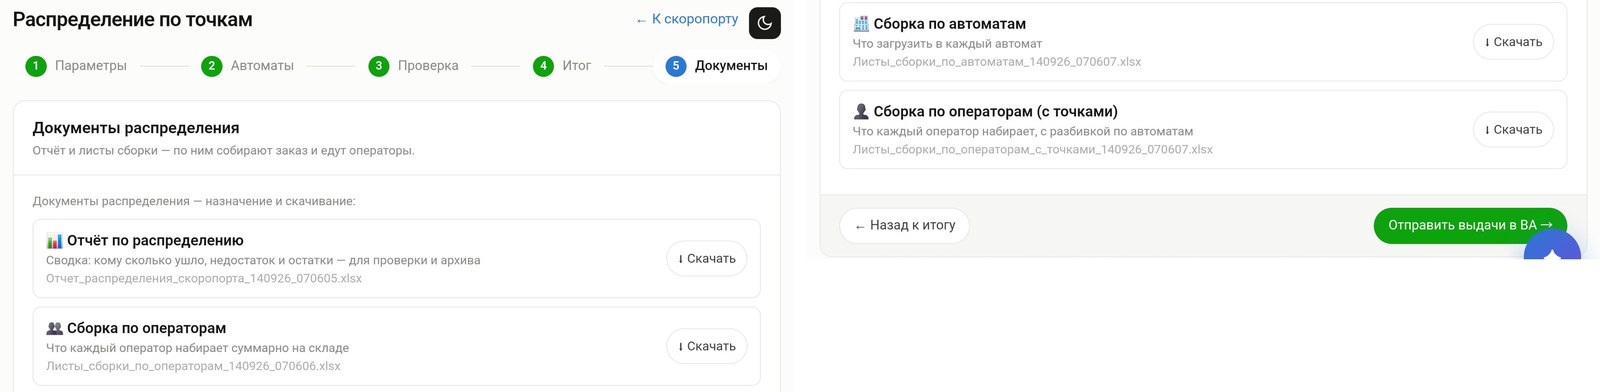Click Назад к итогу button

tap(905, 226)
